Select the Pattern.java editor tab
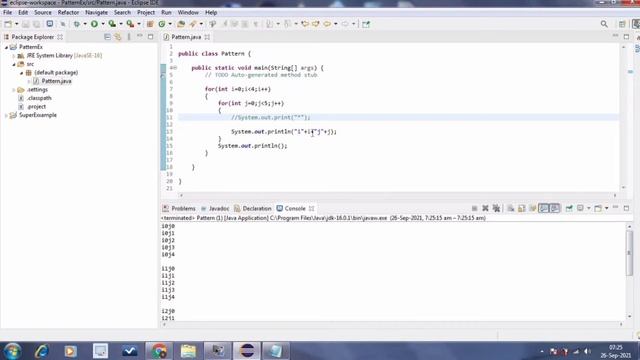The image size is (640, 360). click(186, 37)
